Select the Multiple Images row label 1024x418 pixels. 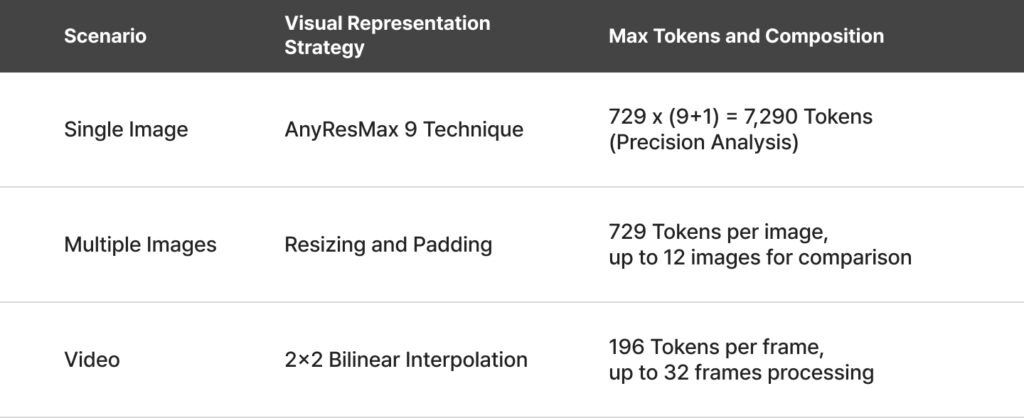(140, 245)
